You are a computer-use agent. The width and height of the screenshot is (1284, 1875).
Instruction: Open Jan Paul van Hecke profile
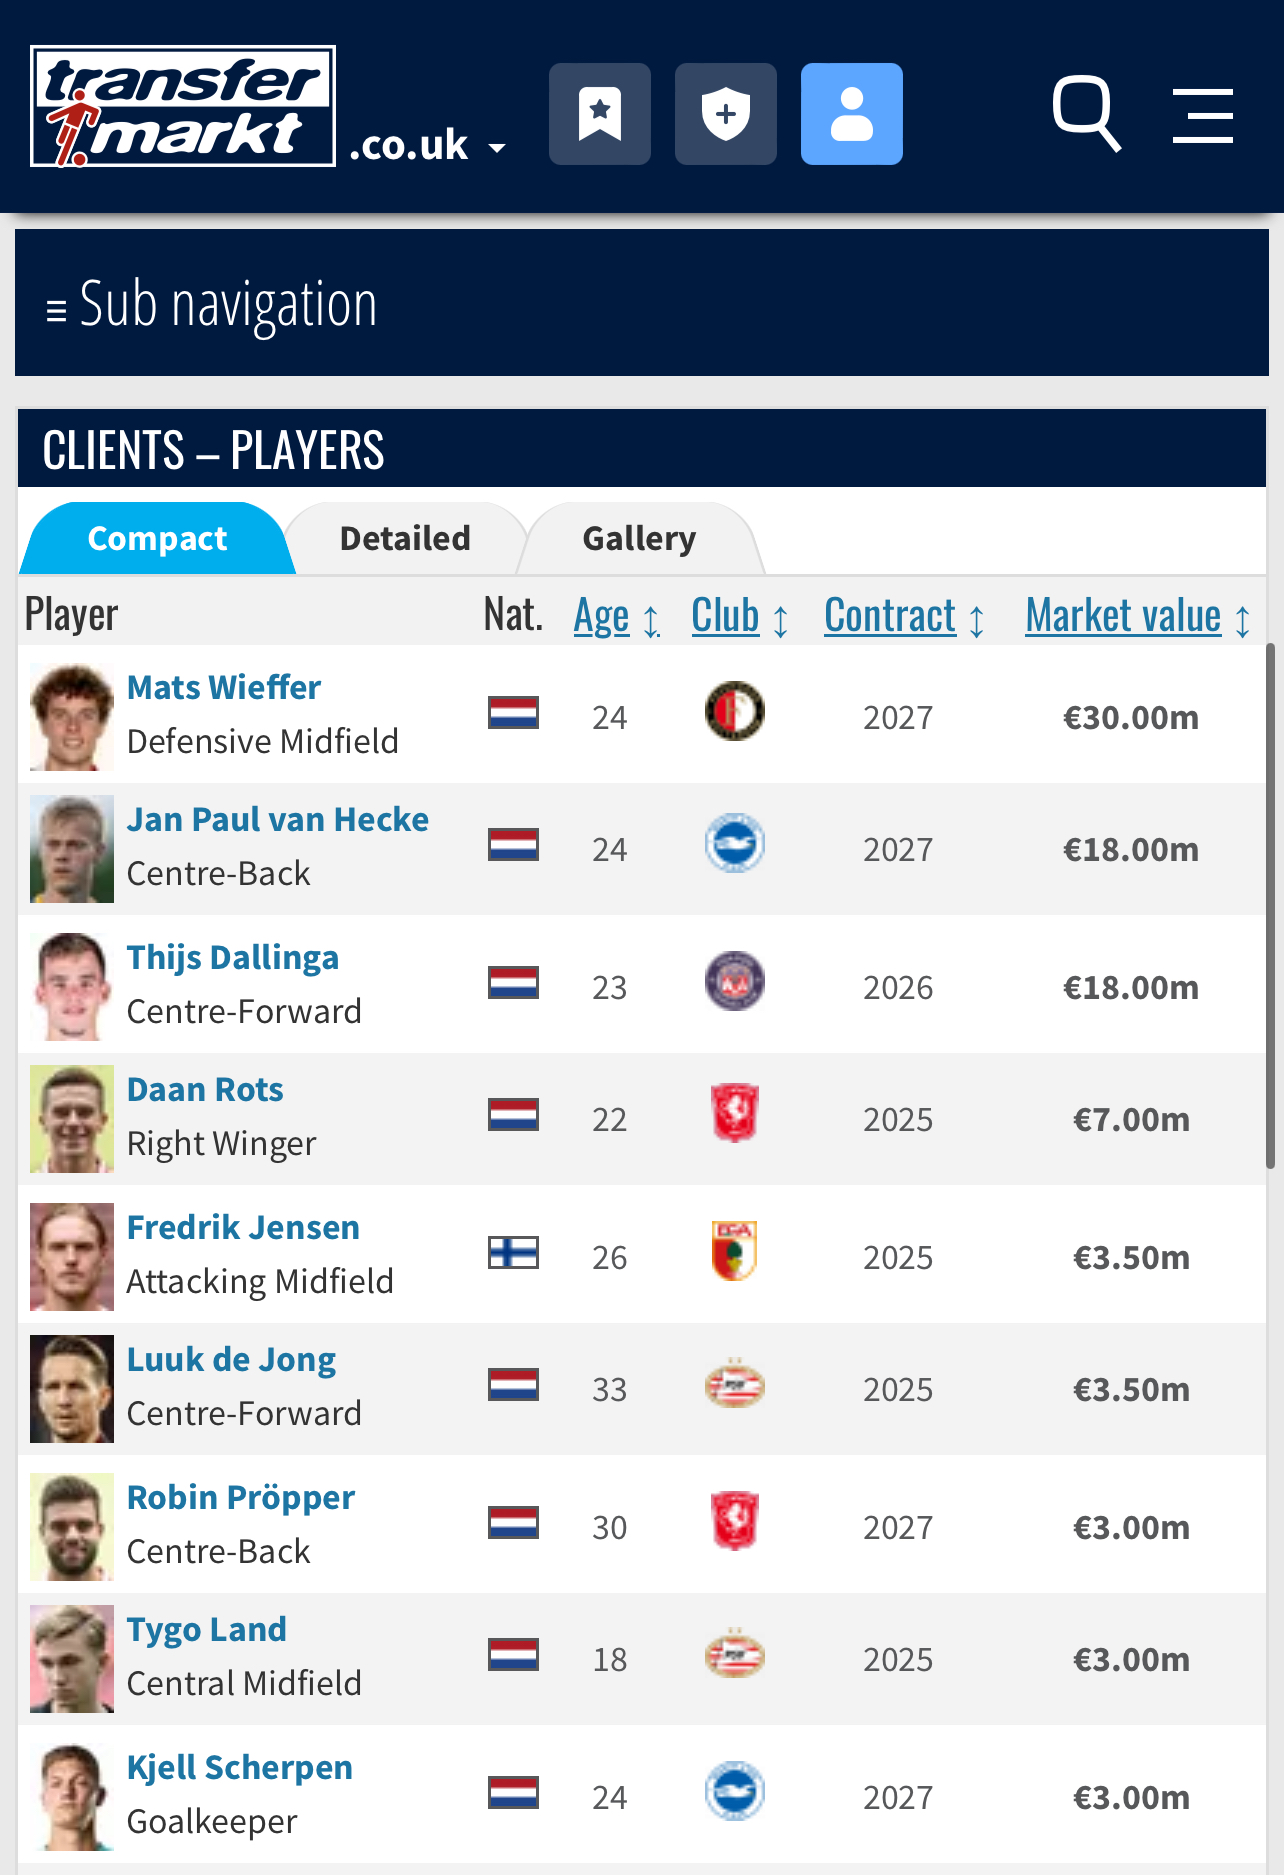click(278, 820)
